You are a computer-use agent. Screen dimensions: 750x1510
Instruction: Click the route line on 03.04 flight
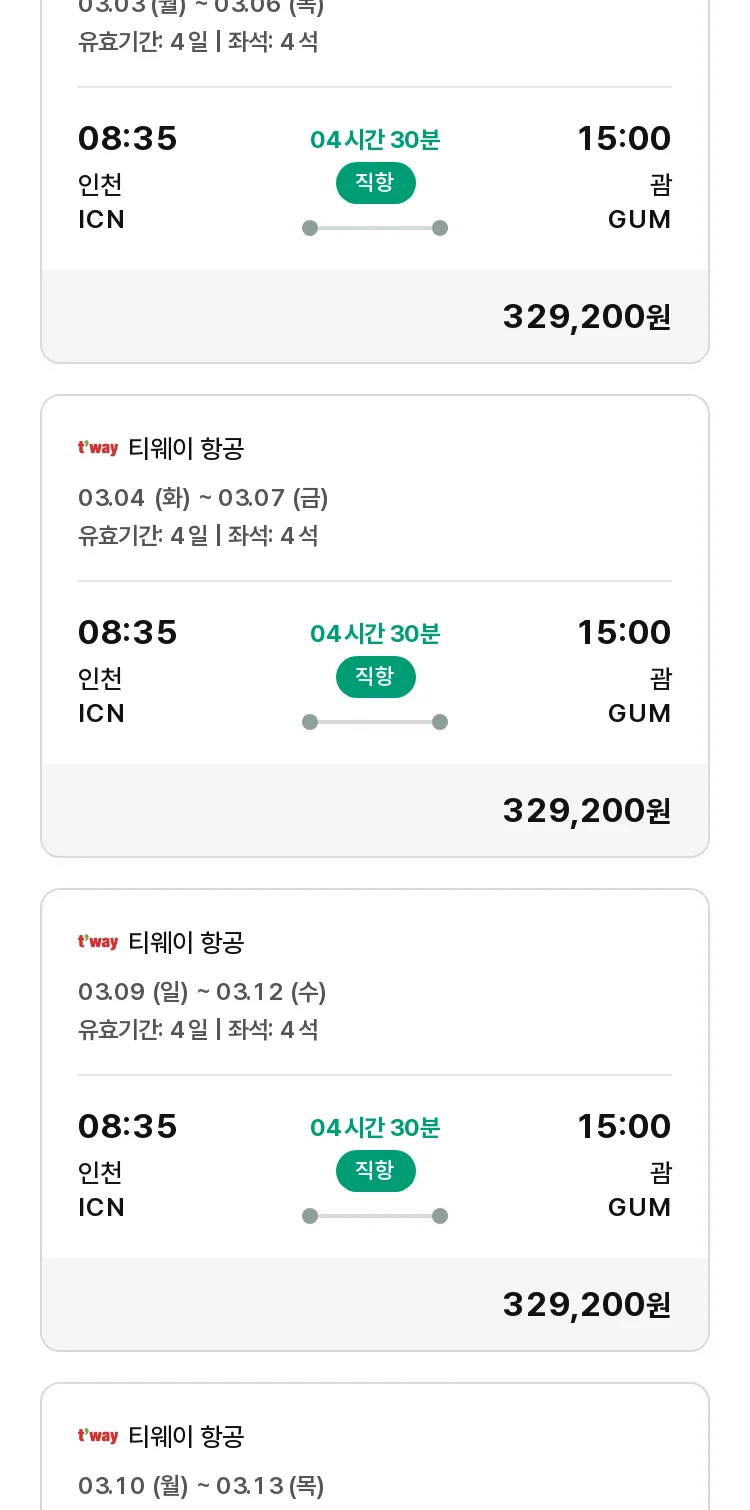click(x=375, y=722)
